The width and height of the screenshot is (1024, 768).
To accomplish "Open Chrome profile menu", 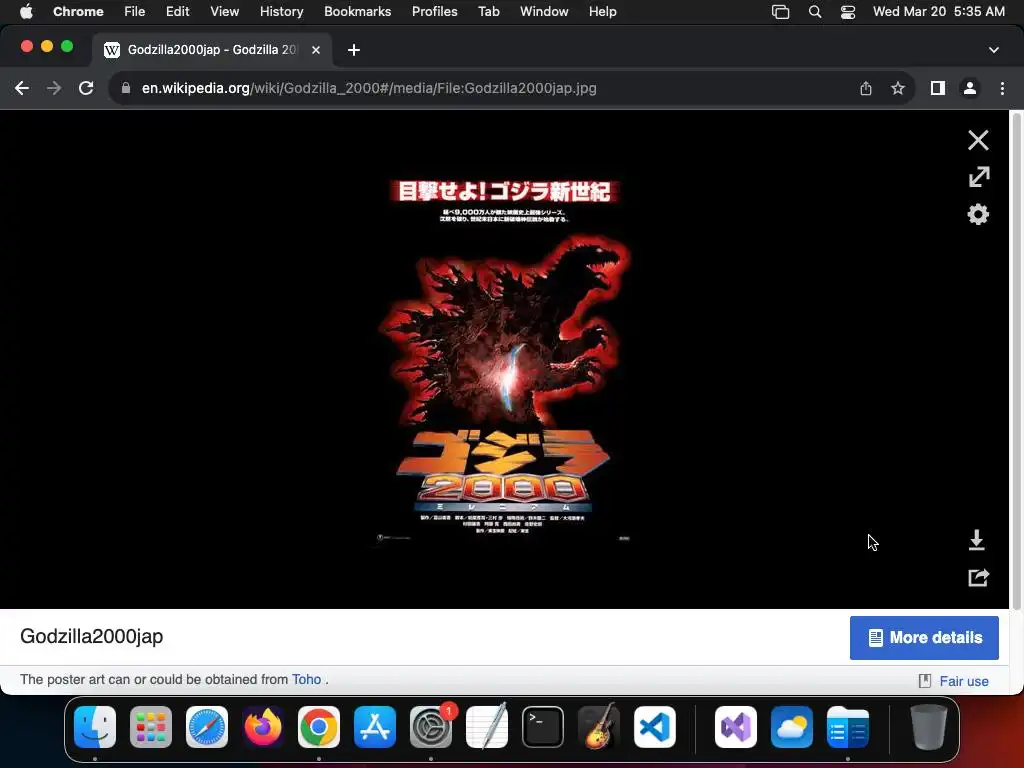I will click(x=970, y=88).
